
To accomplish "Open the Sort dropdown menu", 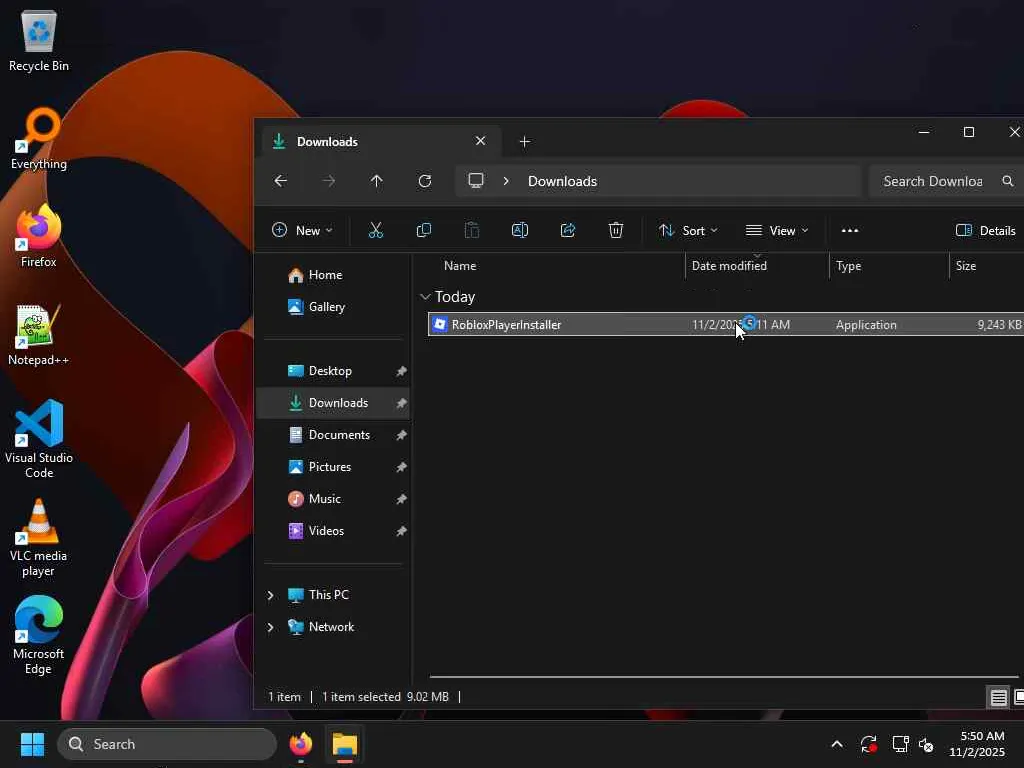I will pyautogui.click(x=688, y=231).
